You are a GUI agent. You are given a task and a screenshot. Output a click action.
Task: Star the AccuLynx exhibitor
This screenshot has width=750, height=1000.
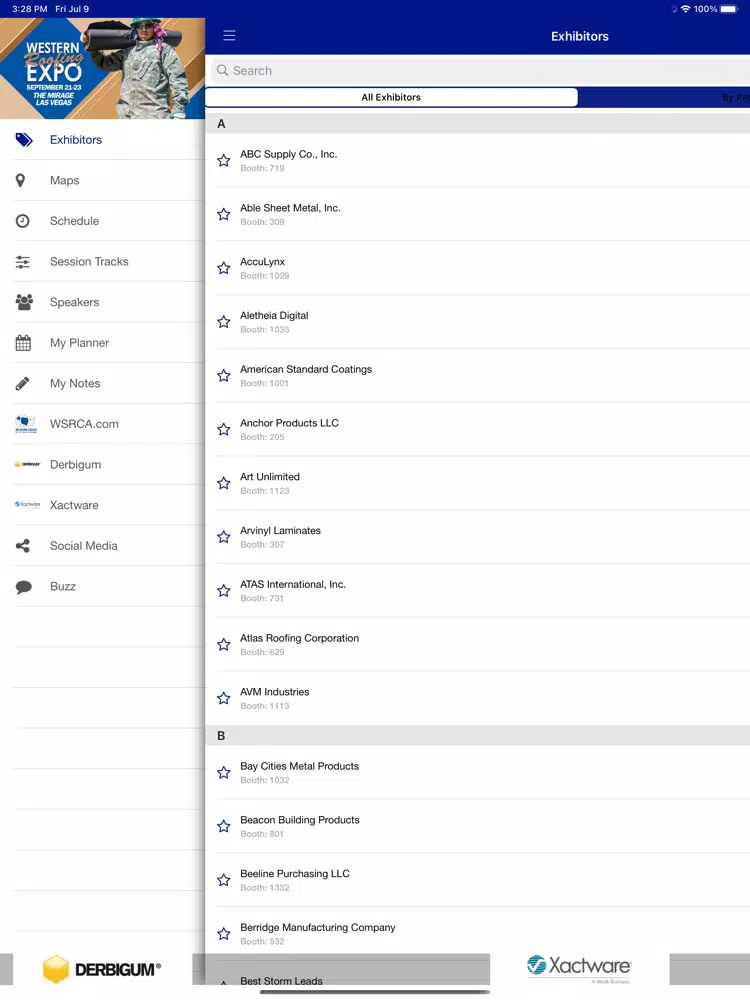(x=223, y=268)
